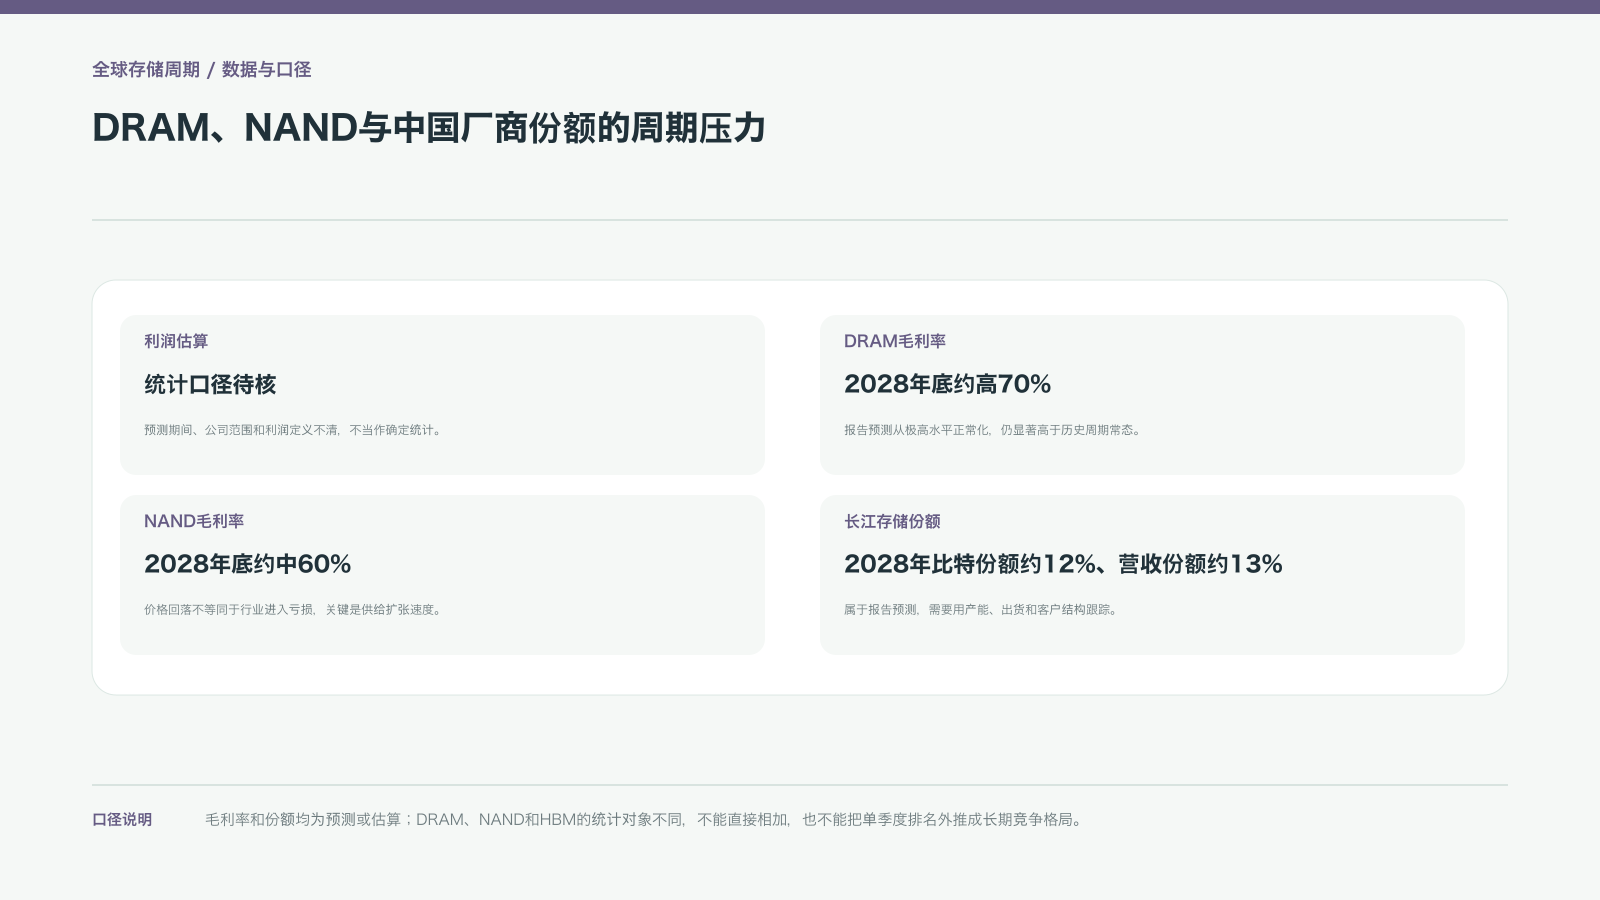This screenshot has width=1600, height=900.
Task: Click the footer label 口径说明
Action: coord(122,819)
